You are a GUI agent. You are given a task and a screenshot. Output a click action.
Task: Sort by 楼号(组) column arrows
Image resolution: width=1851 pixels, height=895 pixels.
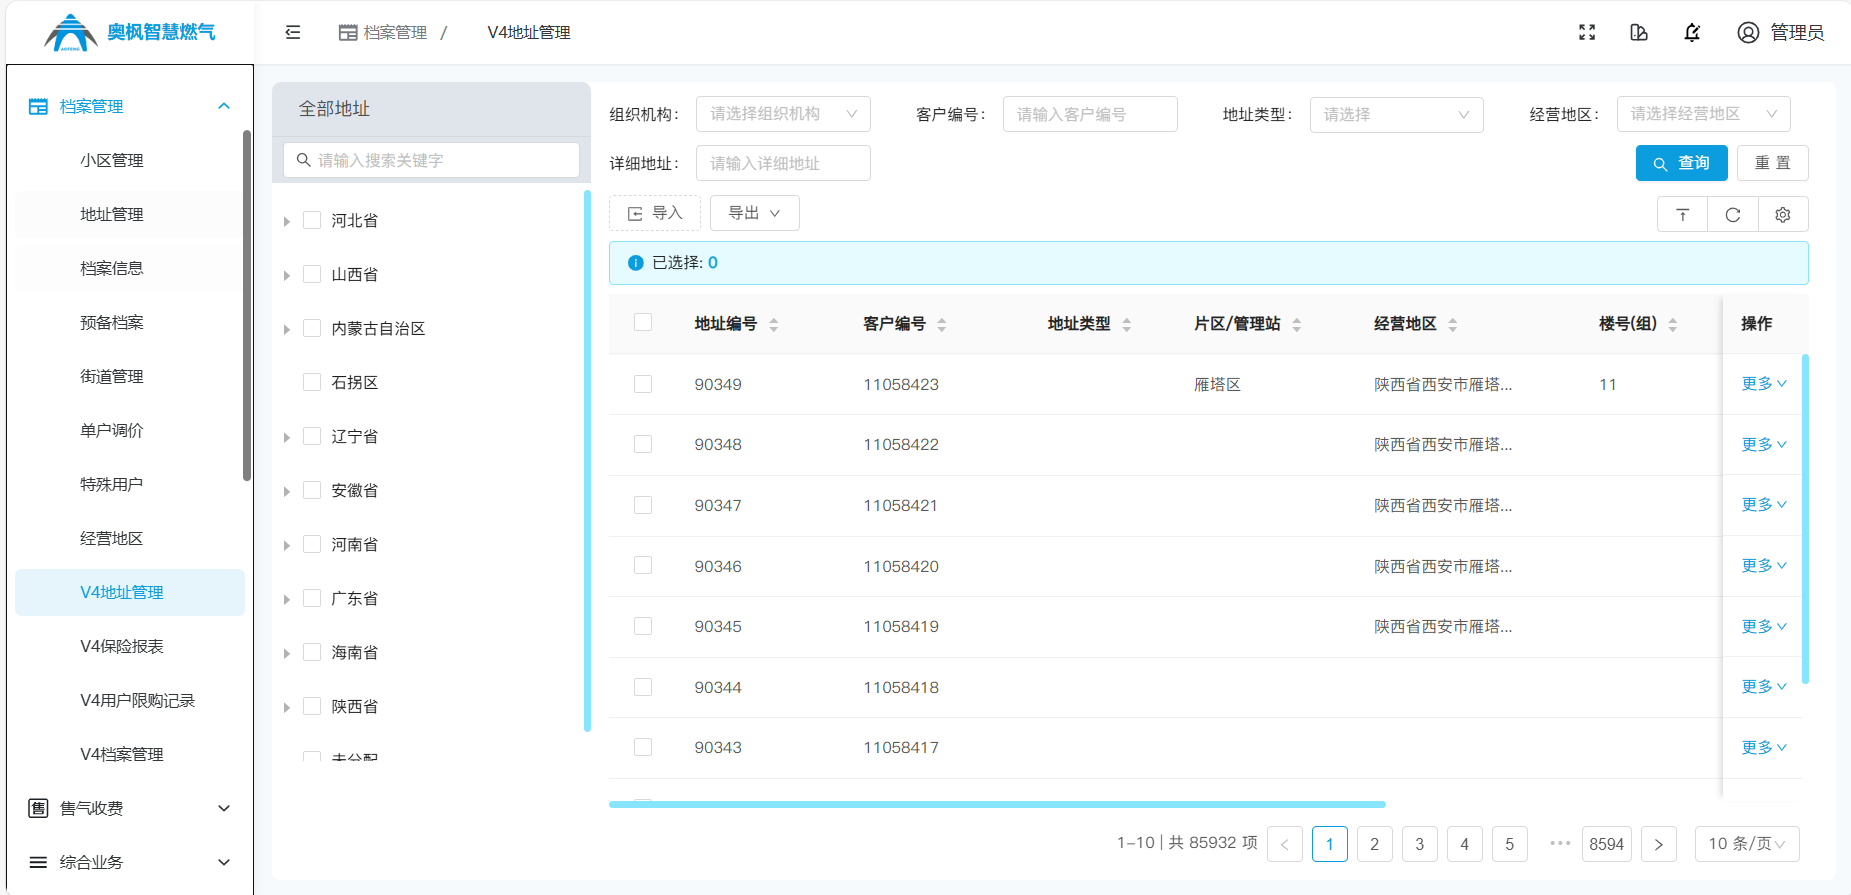1673,324
